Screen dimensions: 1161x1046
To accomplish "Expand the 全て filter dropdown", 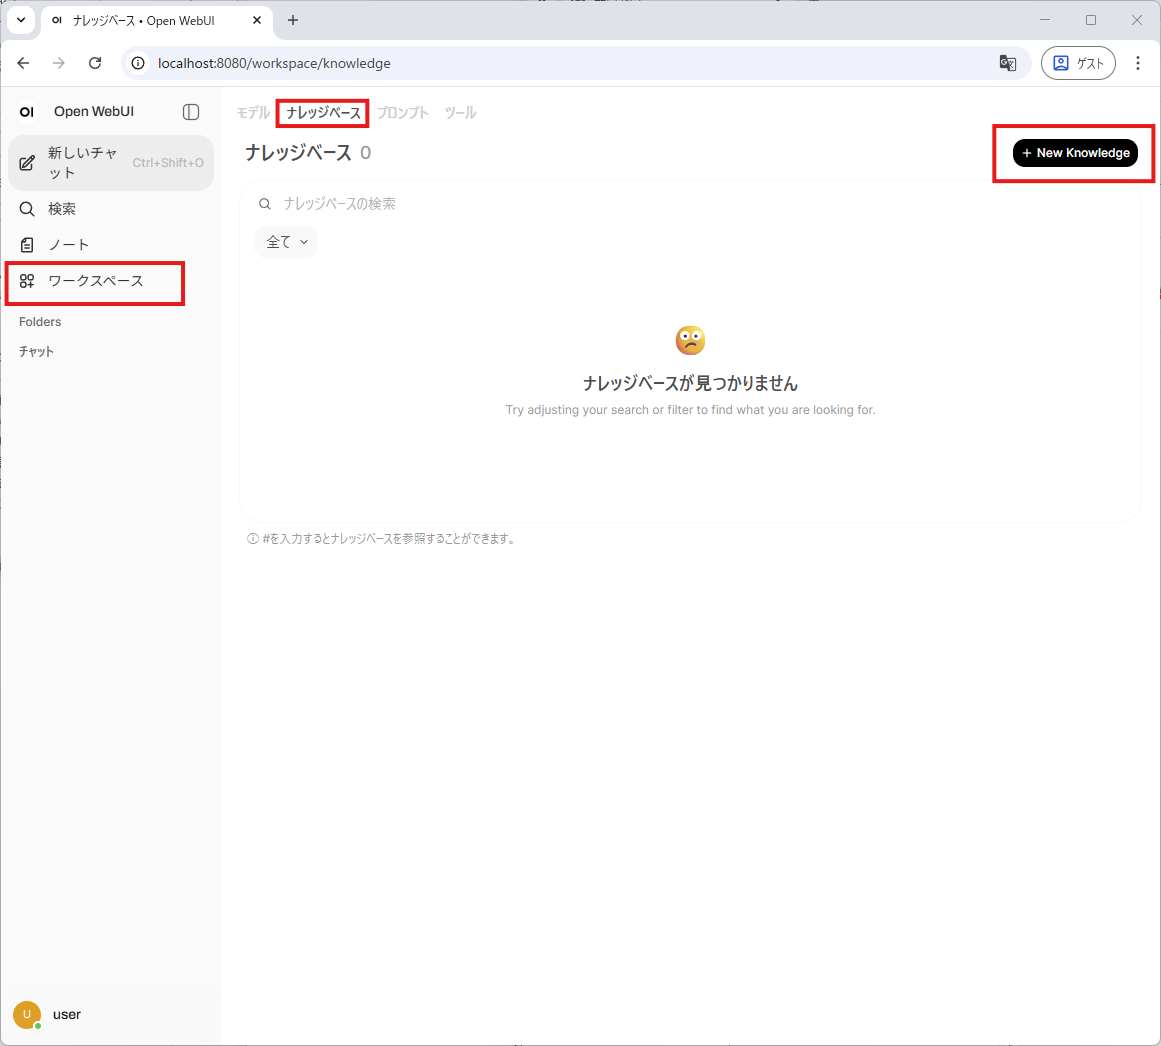I will tap(287, 242).
